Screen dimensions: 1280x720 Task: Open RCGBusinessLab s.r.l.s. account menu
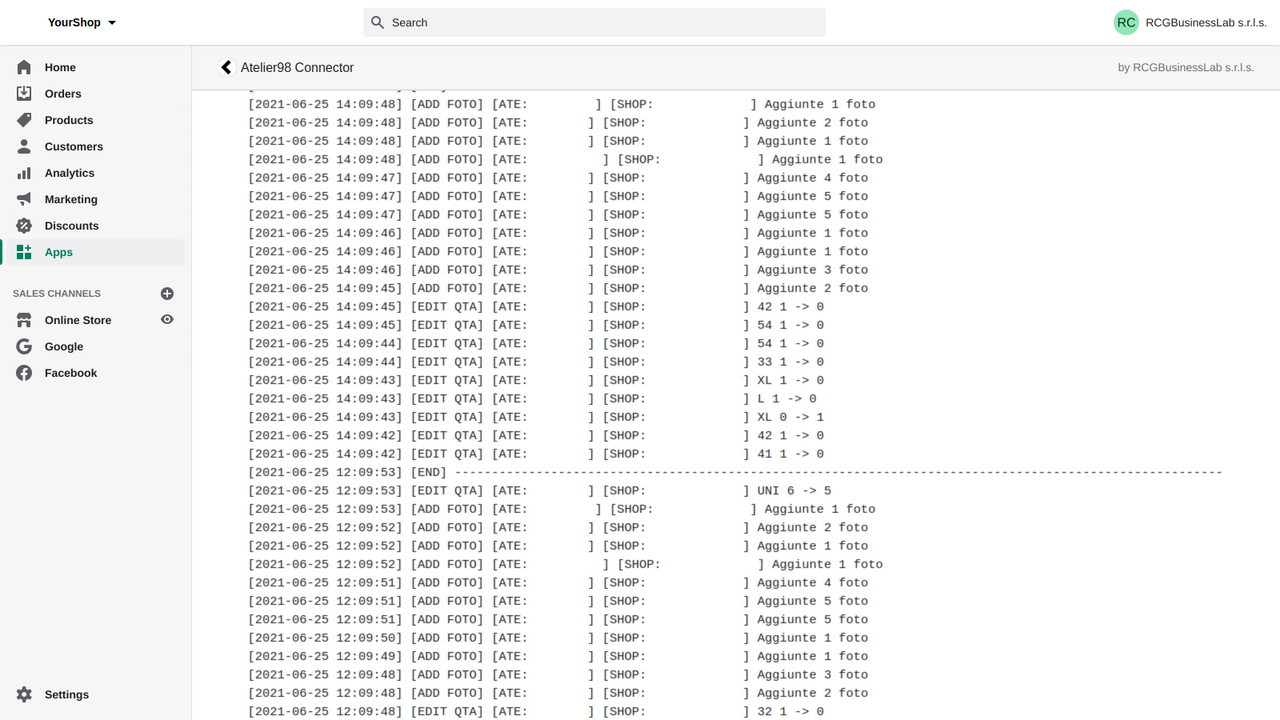1190,22
